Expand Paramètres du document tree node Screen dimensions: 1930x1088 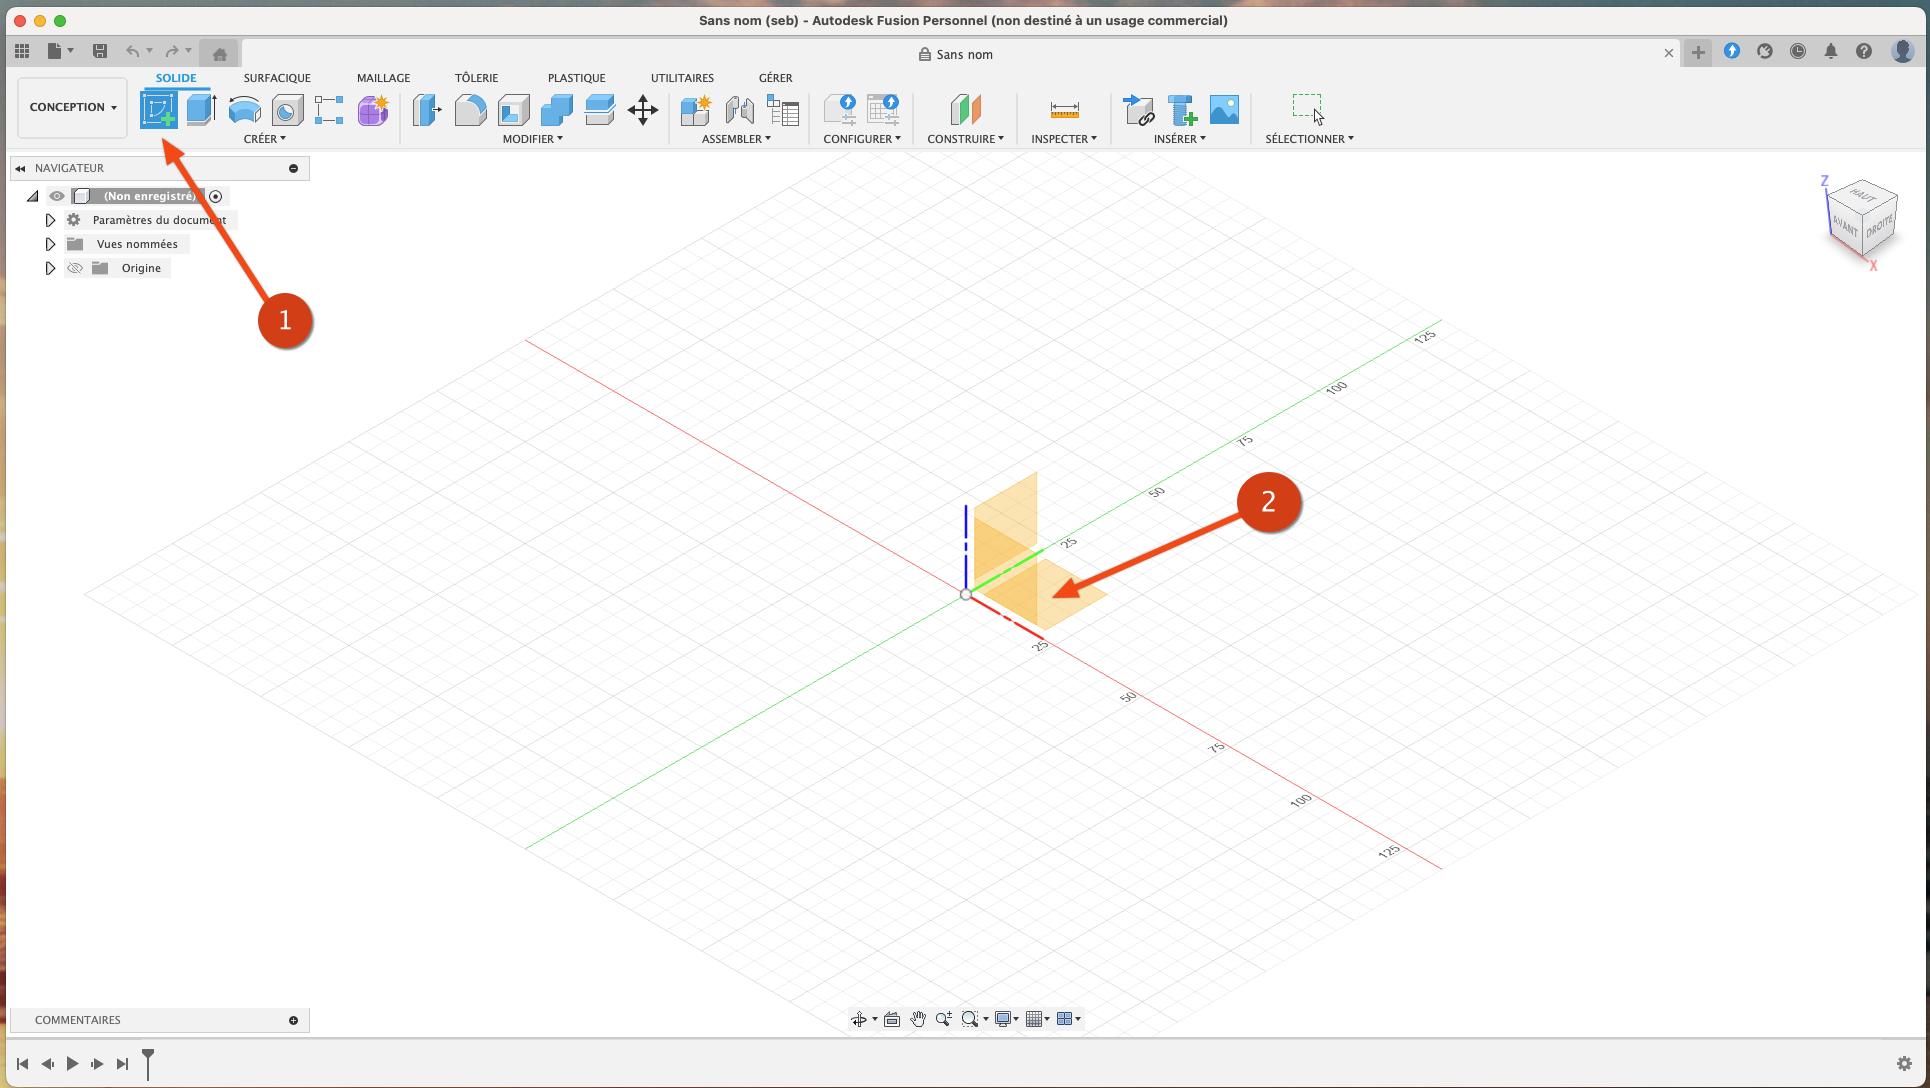point(50,220)
